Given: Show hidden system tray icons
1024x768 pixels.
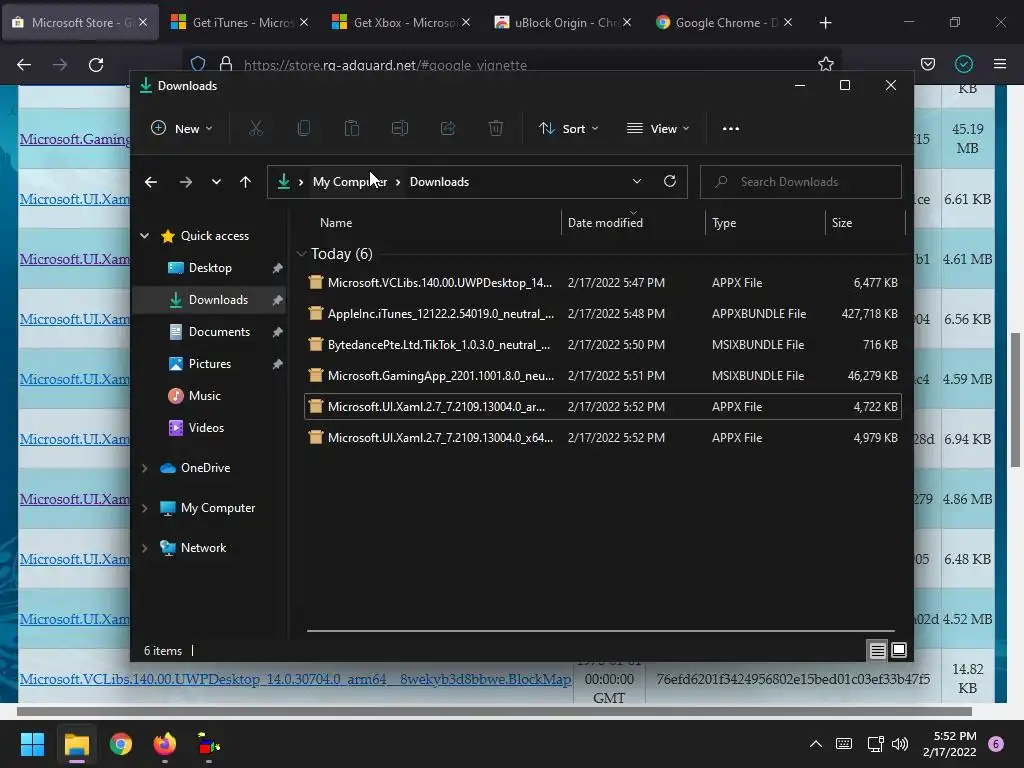Looking at the screenshot, I should point(816,744).
